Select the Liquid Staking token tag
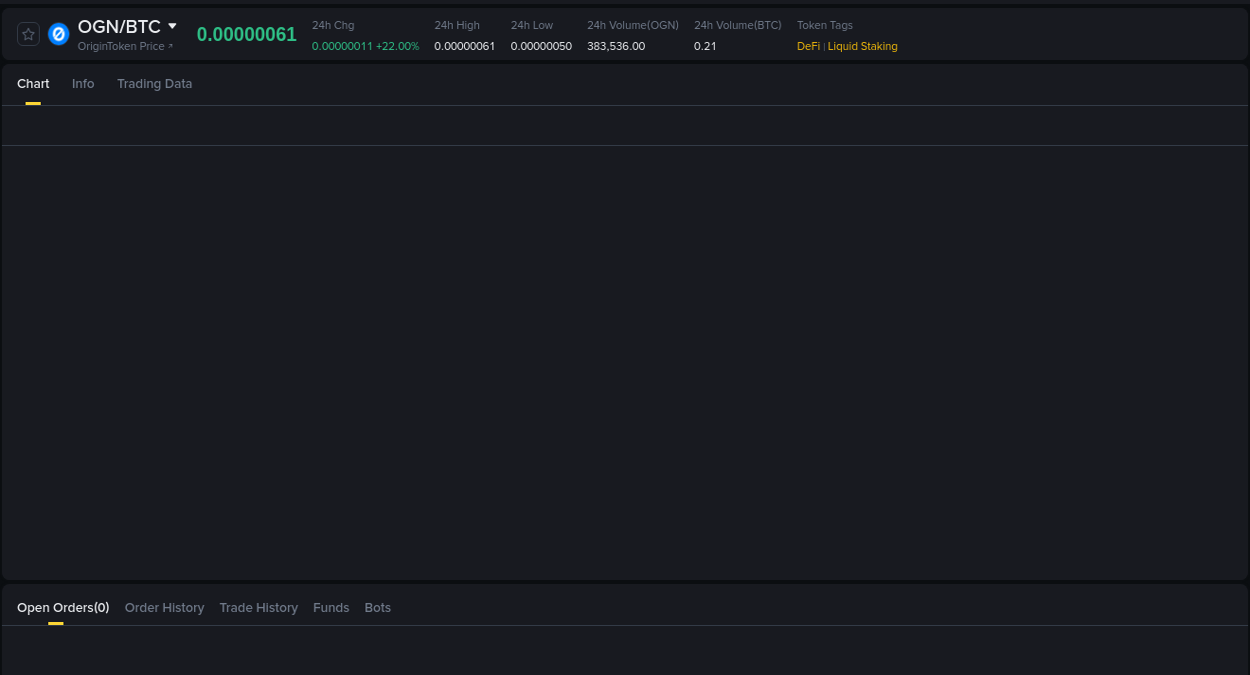This screenshot has height=675, width=1250. click(862, 46)
